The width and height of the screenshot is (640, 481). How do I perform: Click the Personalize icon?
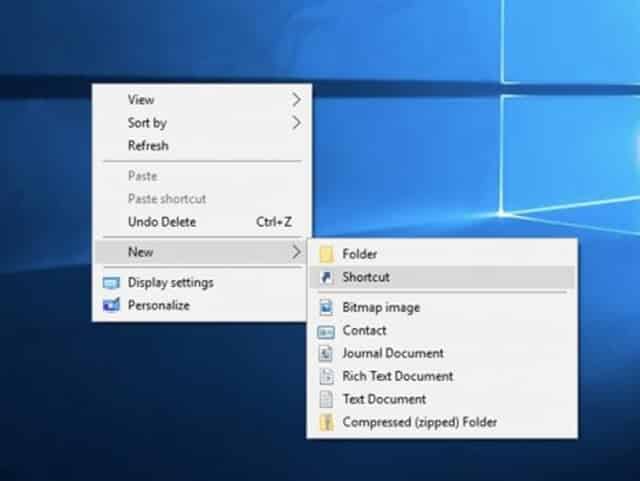click(x=110, y=306)
